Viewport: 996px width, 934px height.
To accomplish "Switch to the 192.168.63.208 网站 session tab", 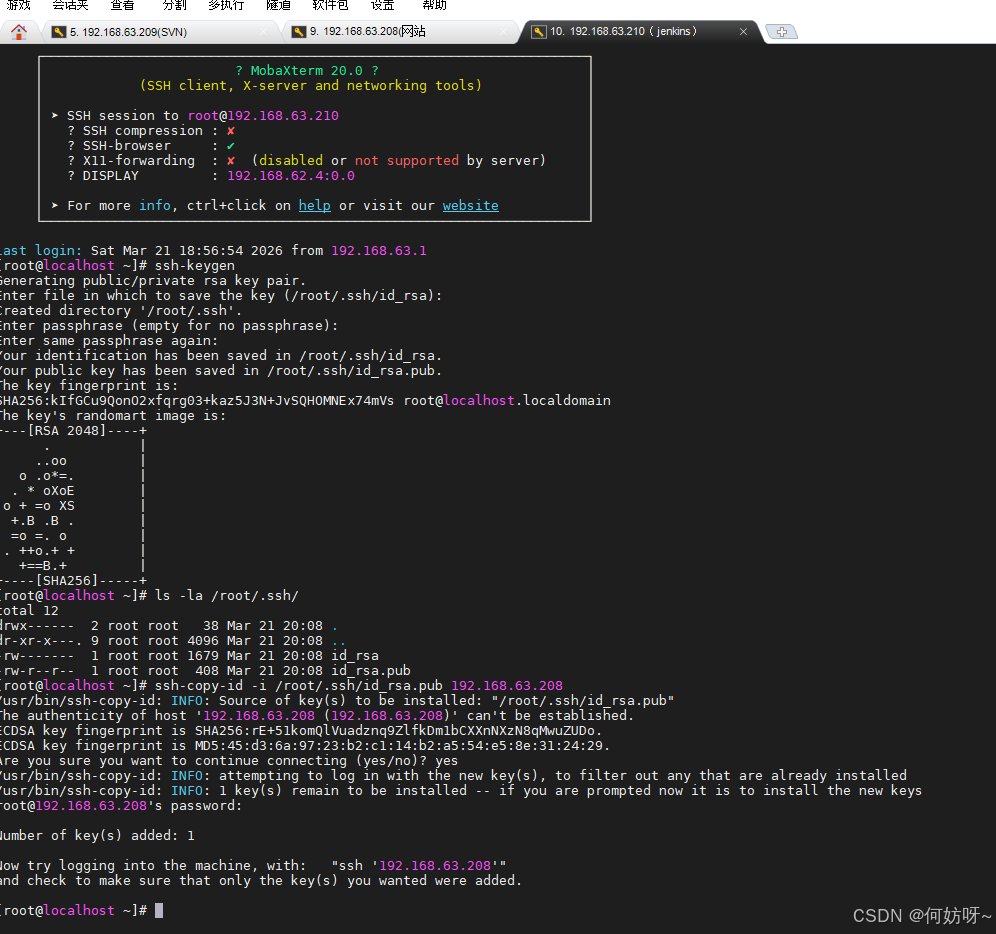I will pos(399,32).
